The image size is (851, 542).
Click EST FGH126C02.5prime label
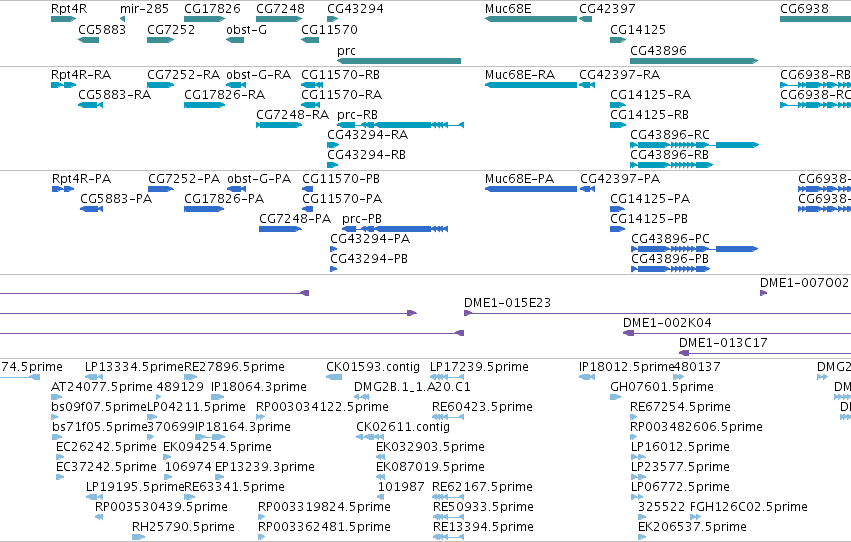tap(748, 507)
